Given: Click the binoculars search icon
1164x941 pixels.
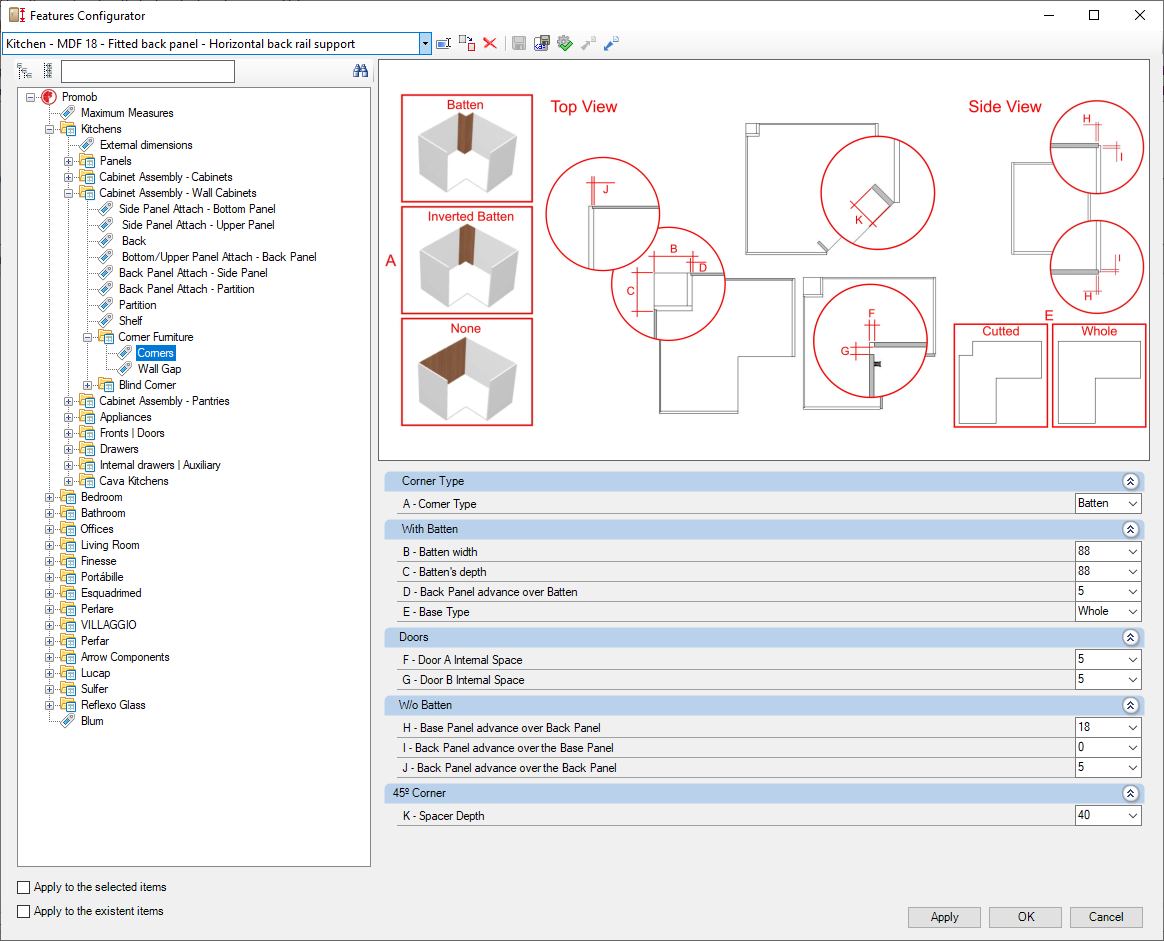Looking at the screenshot, I should [361, 71].
